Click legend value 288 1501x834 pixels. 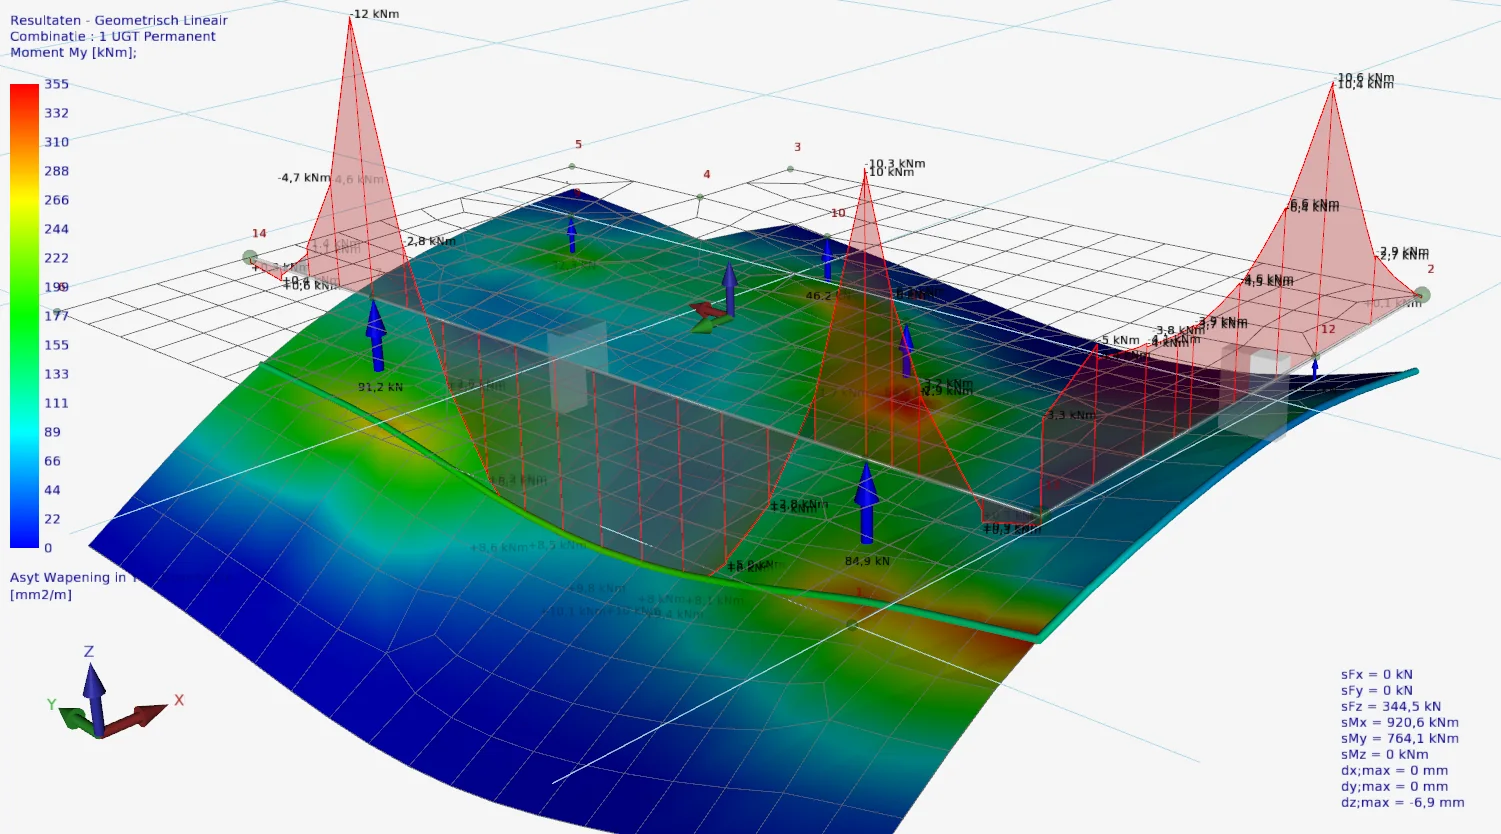point(57,171)
